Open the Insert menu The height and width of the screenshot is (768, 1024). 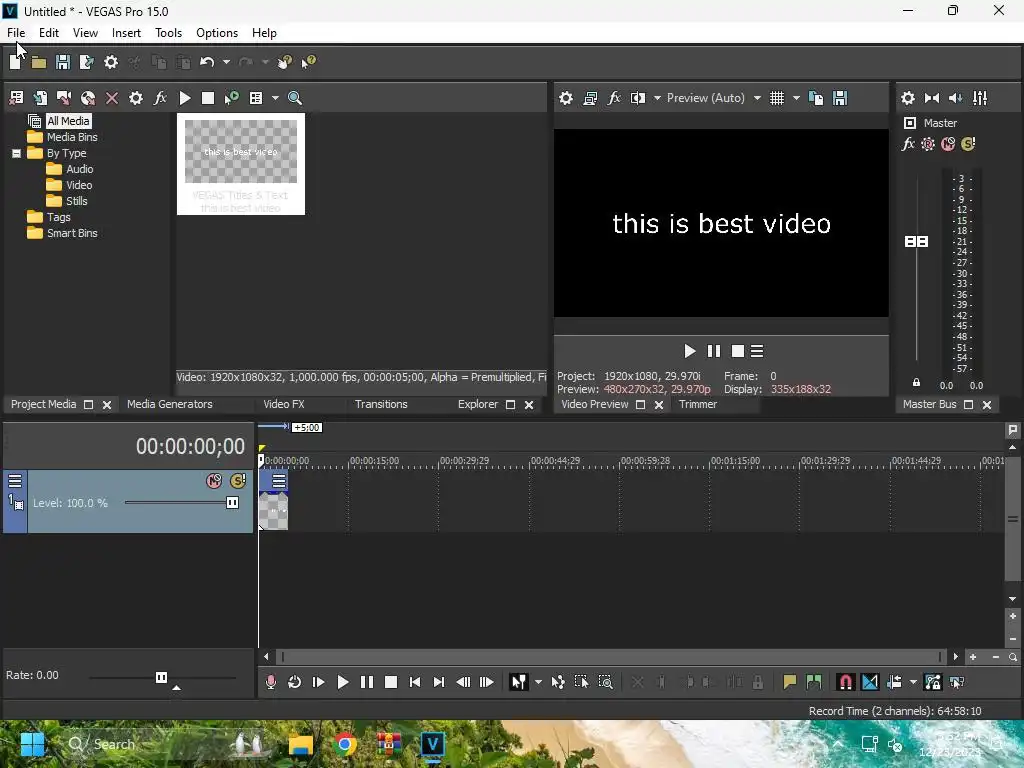[126, 33]
